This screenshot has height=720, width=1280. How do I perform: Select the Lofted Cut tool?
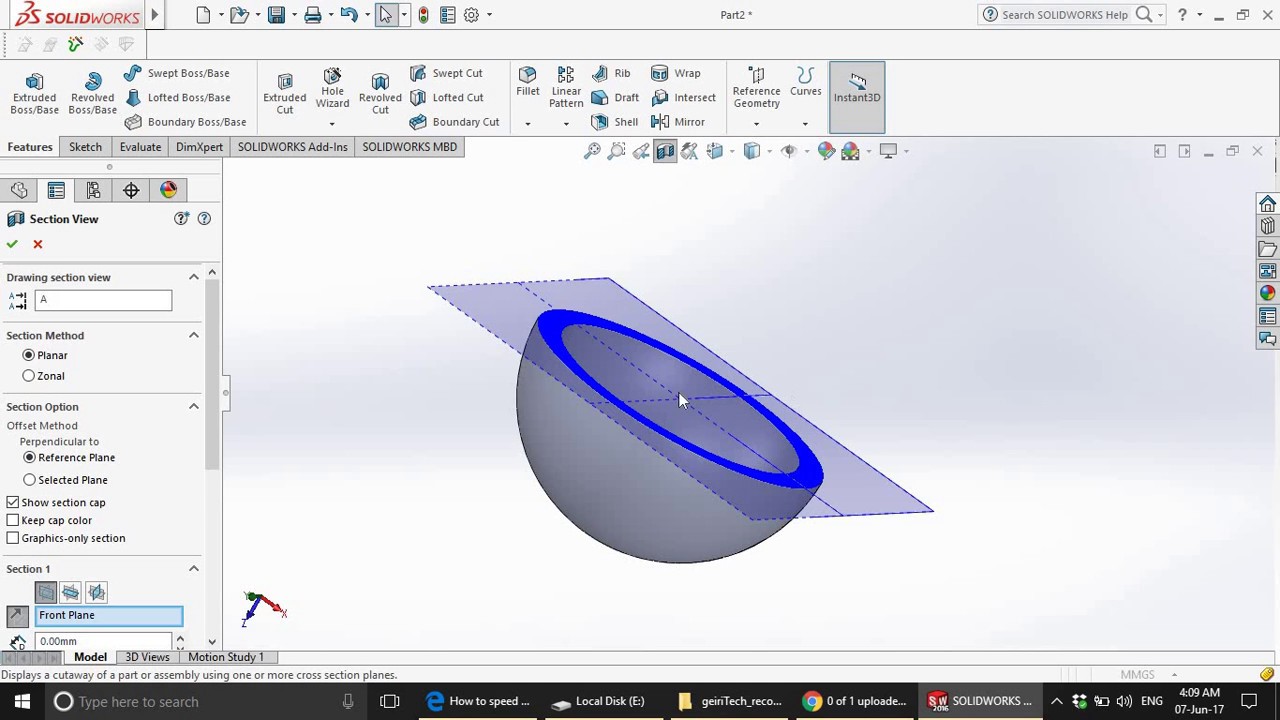tap(446, 97)
